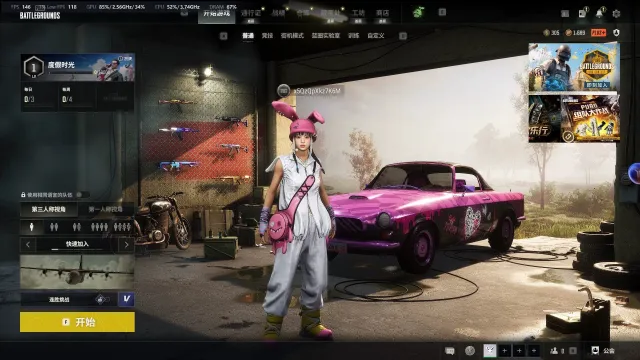
Task: Open the round globe icon at bottom
Action: coord(470,351)
